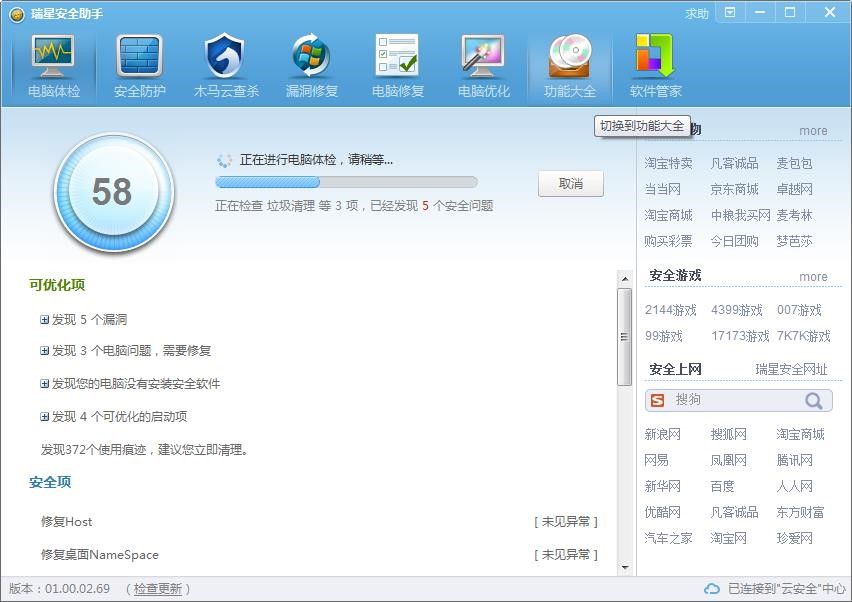The height and width of the screenshot is (602, 852).
Task: Open the 瑞星安全网址 link
Action: [x=791, y=369]
